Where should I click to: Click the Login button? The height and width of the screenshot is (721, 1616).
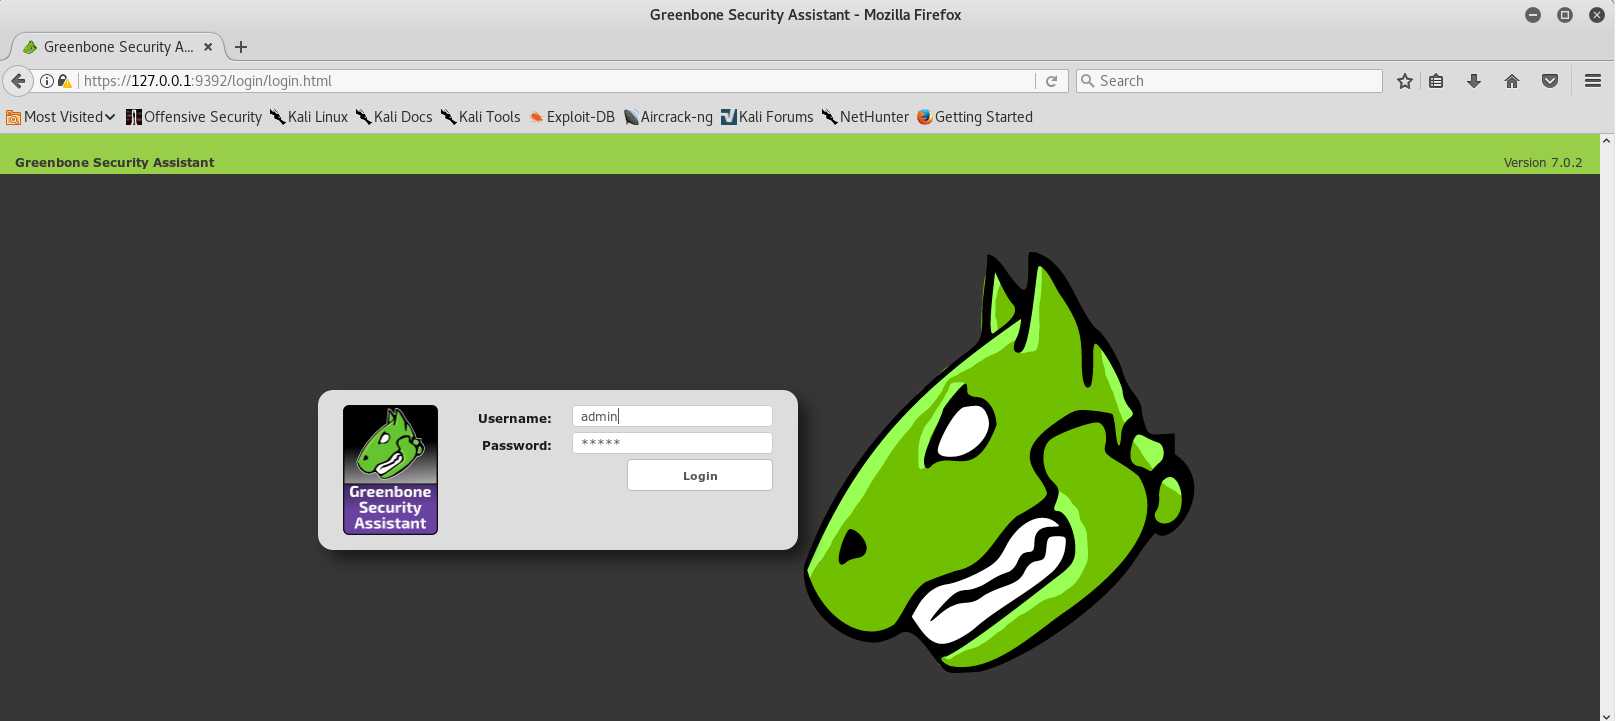pyautogui.click(x=700, y=475)
